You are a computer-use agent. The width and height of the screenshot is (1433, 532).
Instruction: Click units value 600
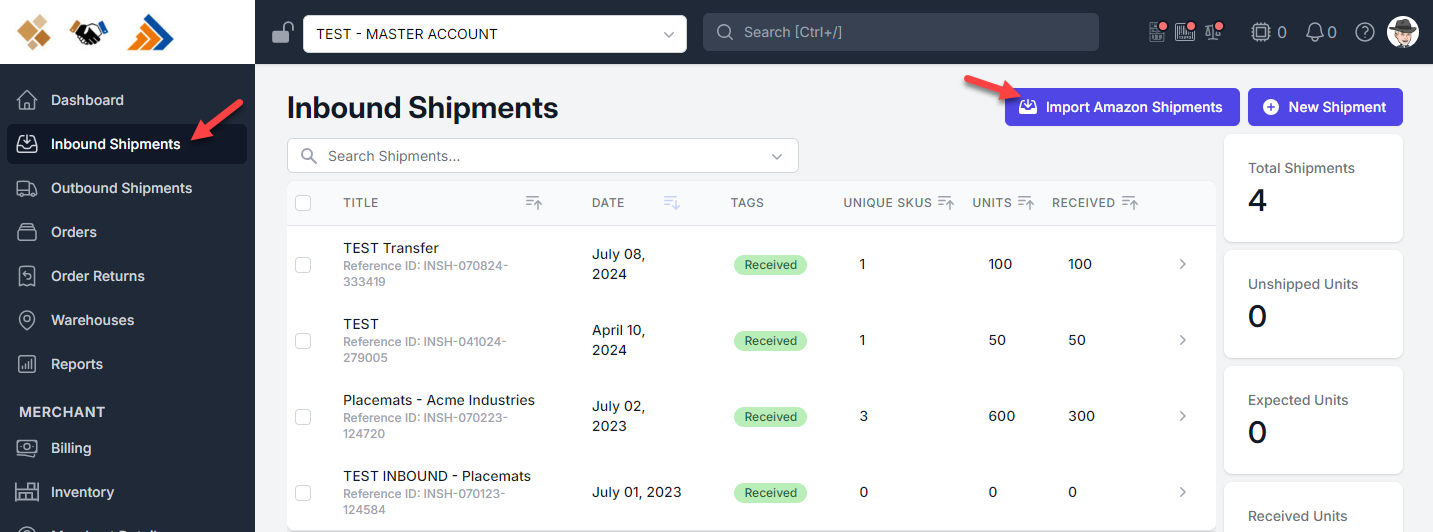click(x=1002, y=416)
